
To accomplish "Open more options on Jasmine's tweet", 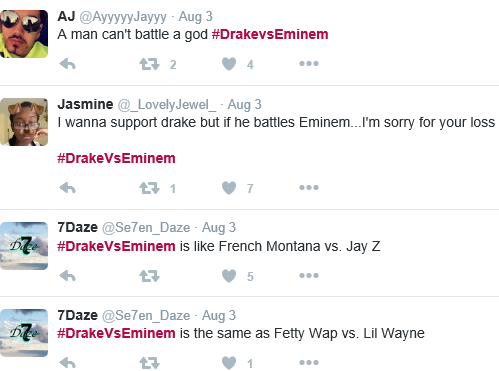I will pos(309,188).
